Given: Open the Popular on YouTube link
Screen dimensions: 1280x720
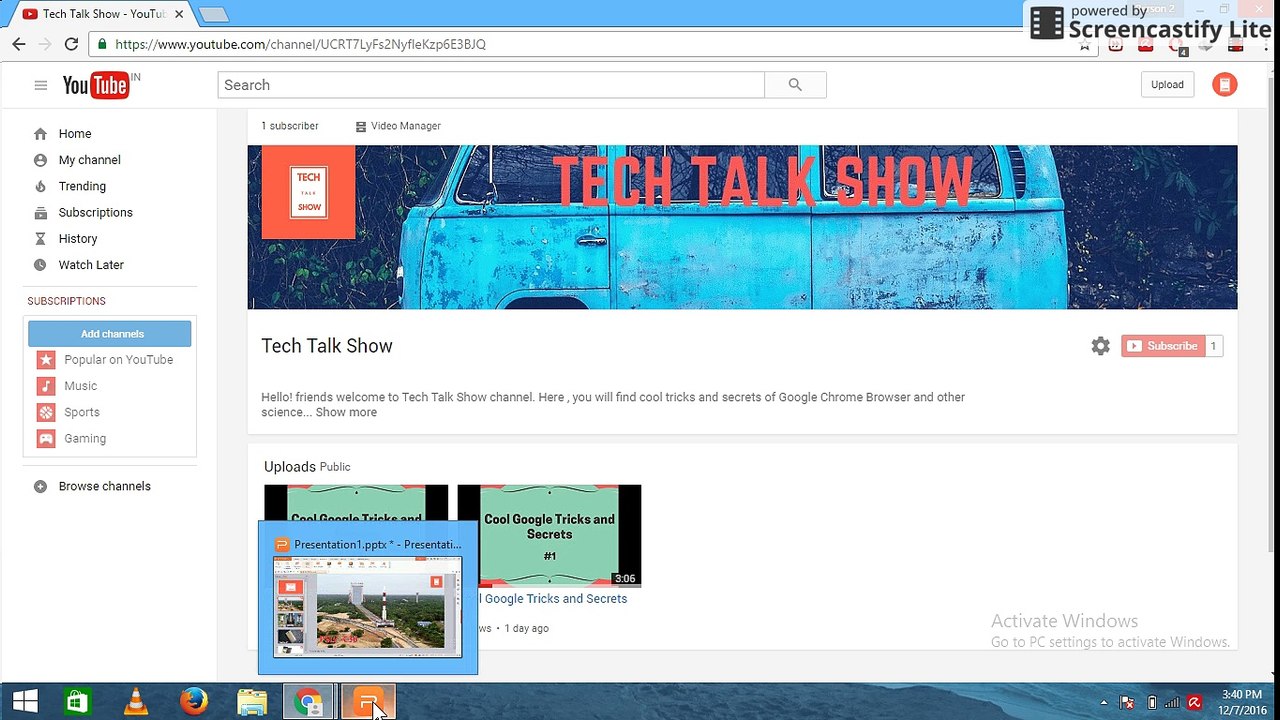Looking at the screenshot, I should point(119,360).
